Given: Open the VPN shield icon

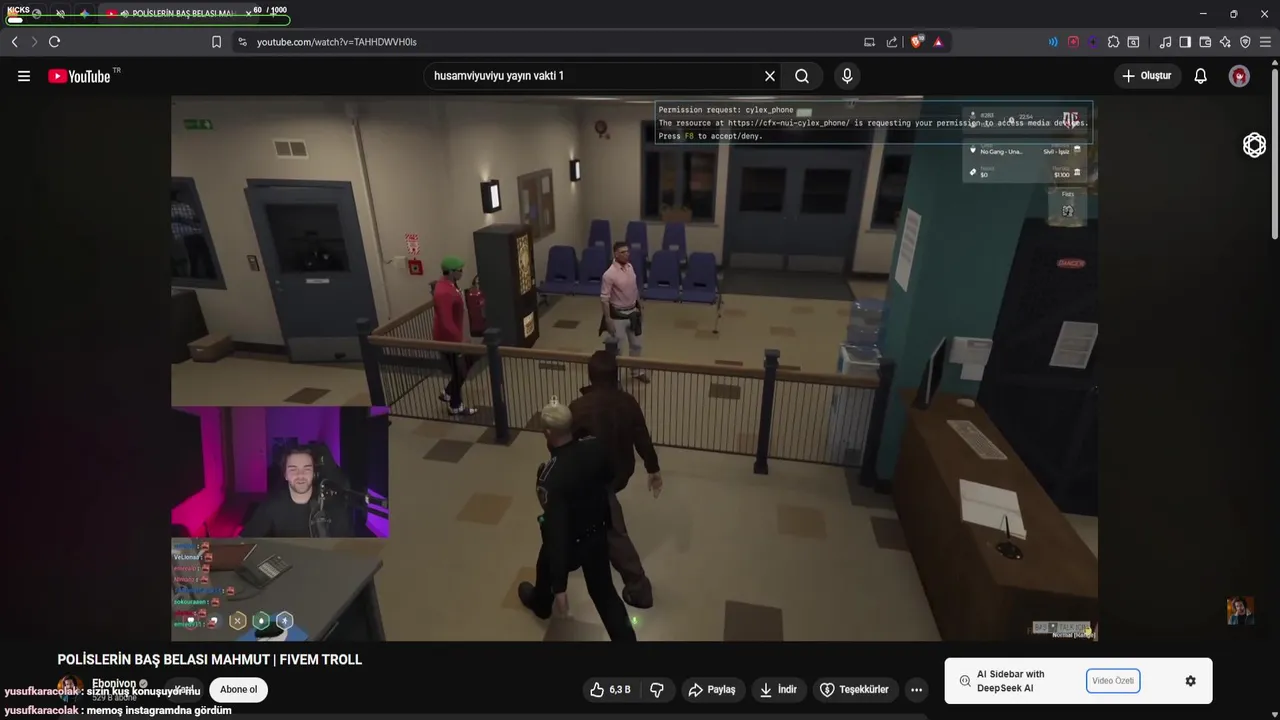Looking at the screenshot, I should point(1245,42).
